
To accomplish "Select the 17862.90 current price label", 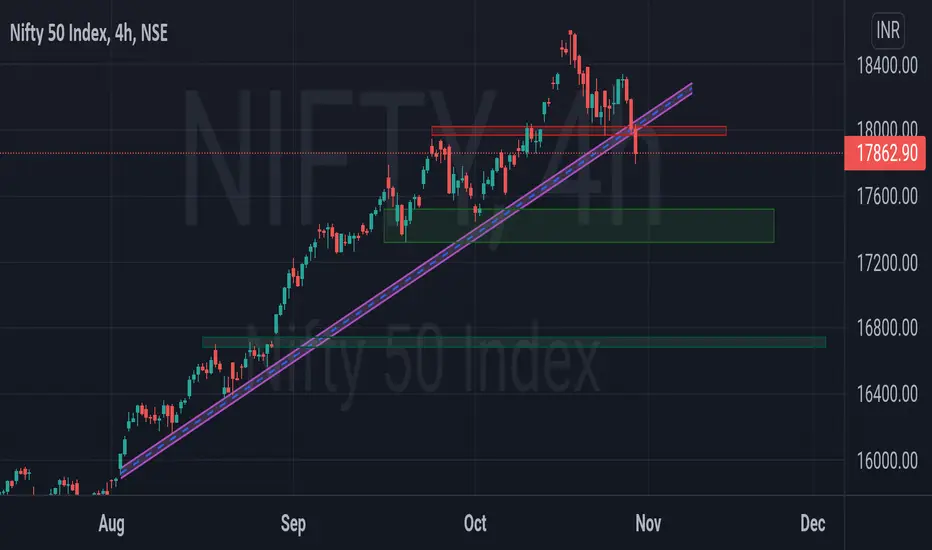I will point(885,153).
